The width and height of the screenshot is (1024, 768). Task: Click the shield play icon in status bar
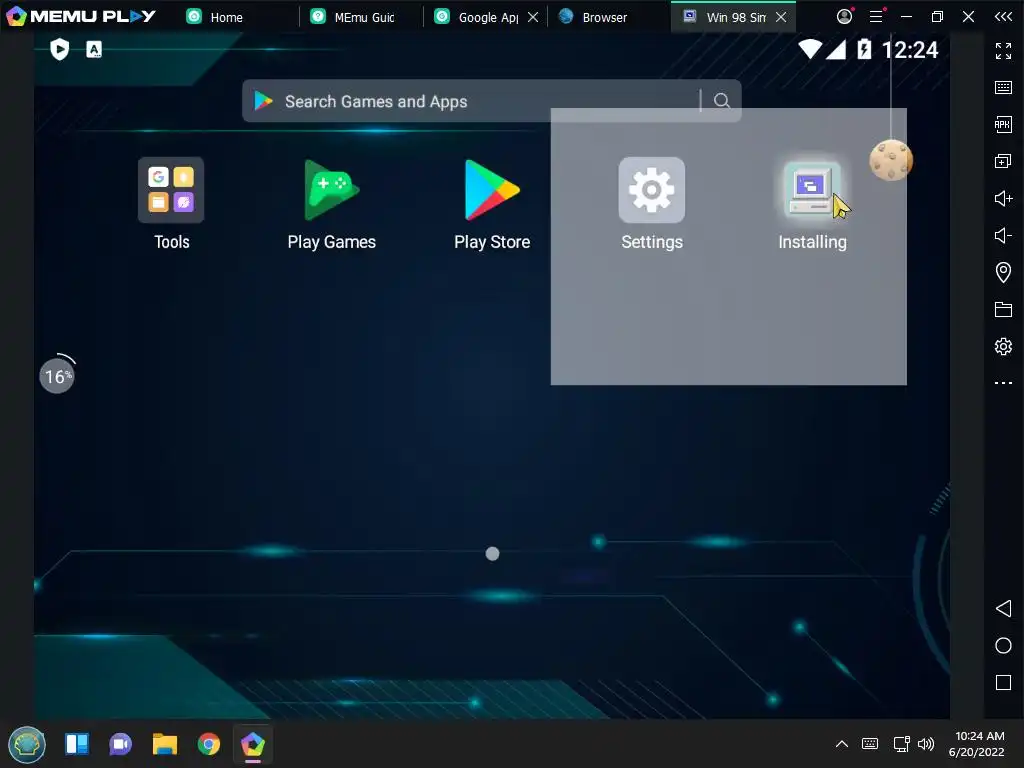pyautogui.click(x=59, y=49)
